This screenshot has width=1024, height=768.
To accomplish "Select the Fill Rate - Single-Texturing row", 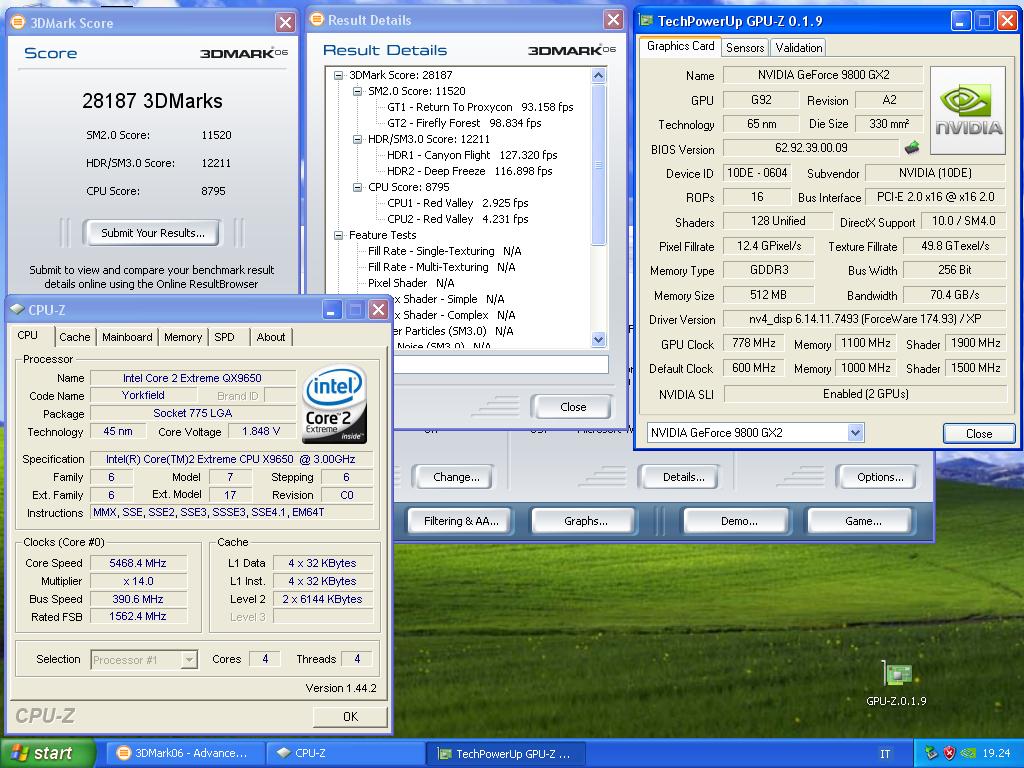I will pos(444,251).
